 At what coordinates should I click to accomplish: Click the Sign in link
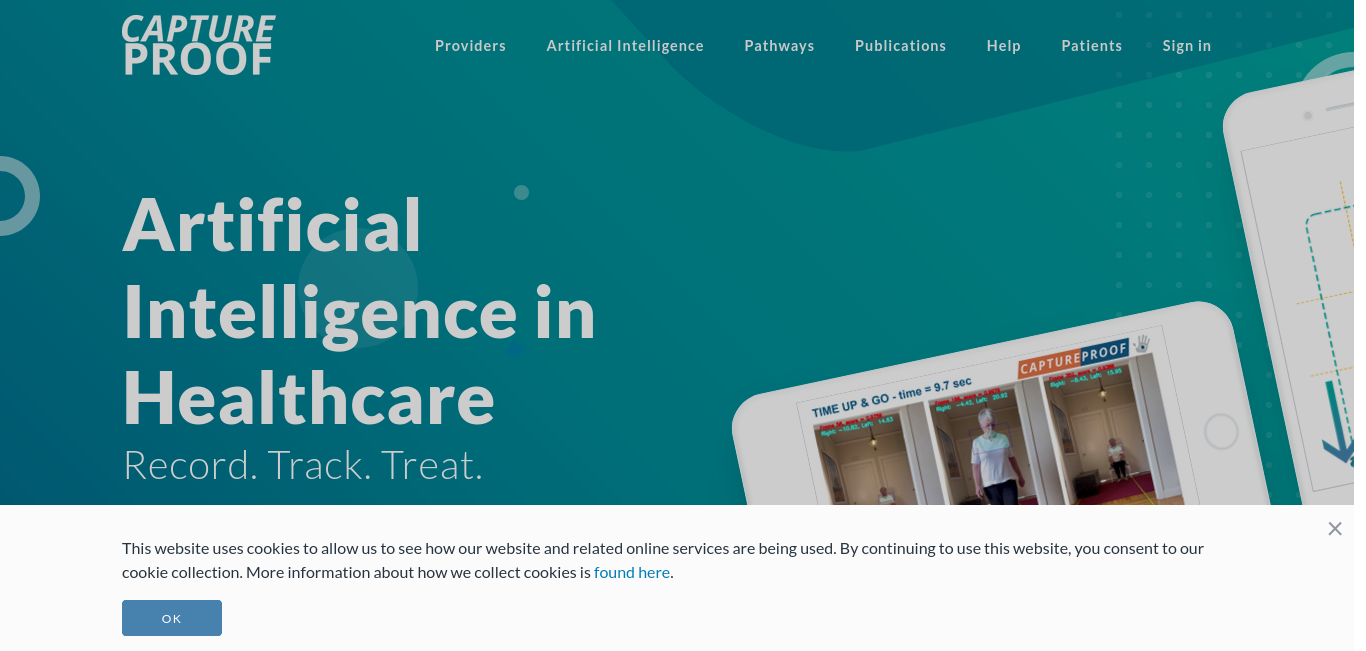(1186, 46)
